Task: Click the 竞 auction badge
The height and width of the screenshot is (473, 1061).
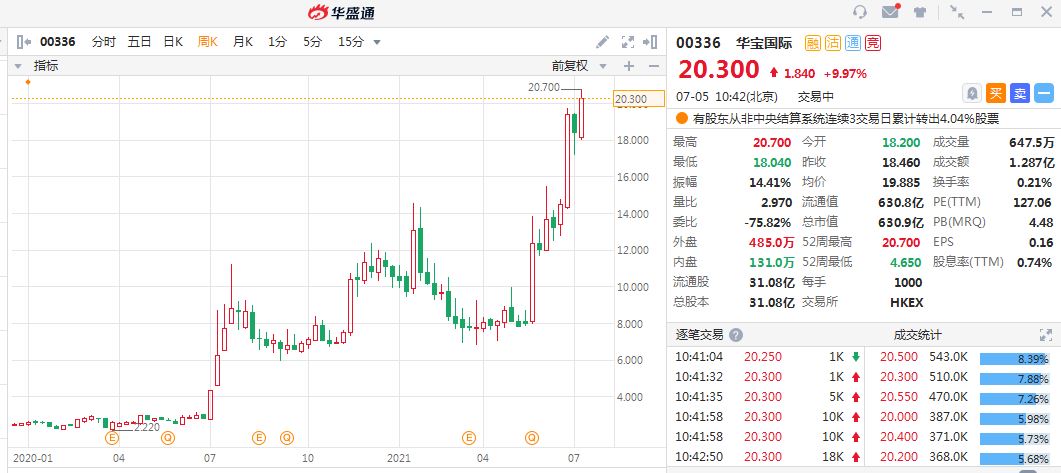Action: pyautogui.click(x=874, y=43)
